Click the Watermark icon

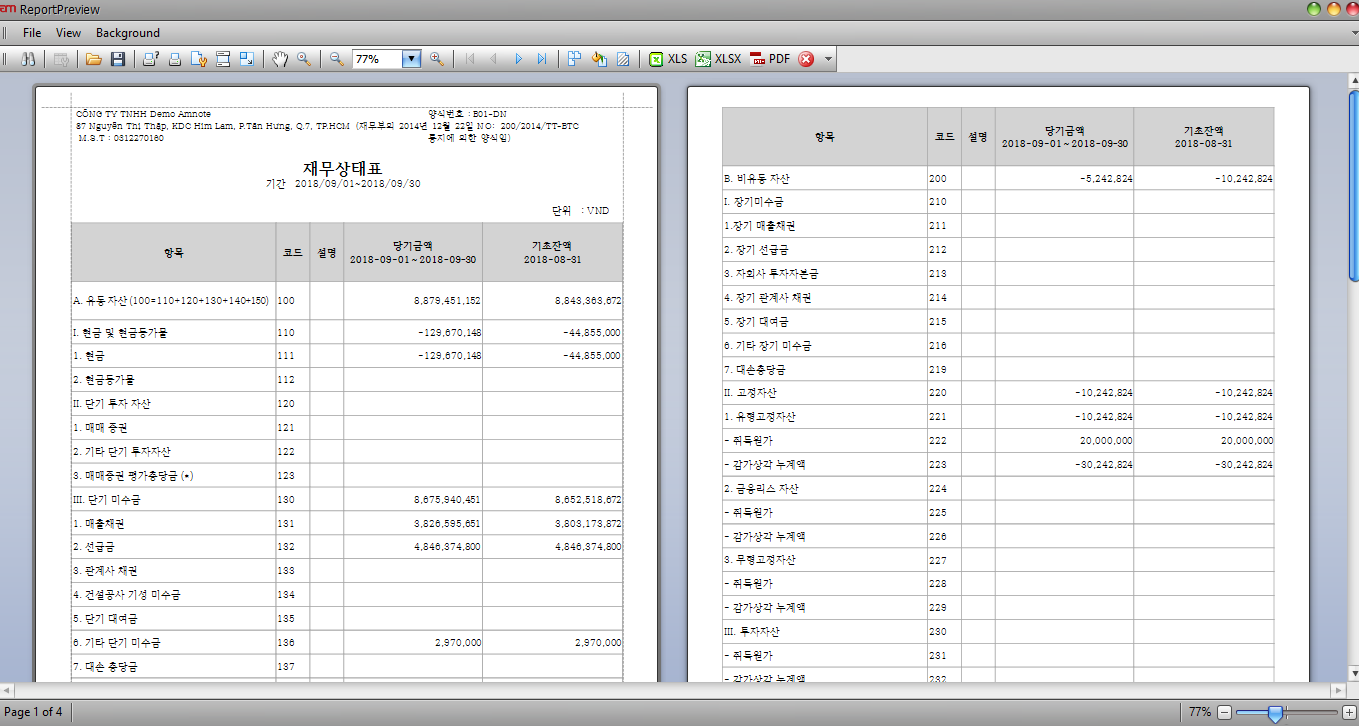click(x=623, y=59)
